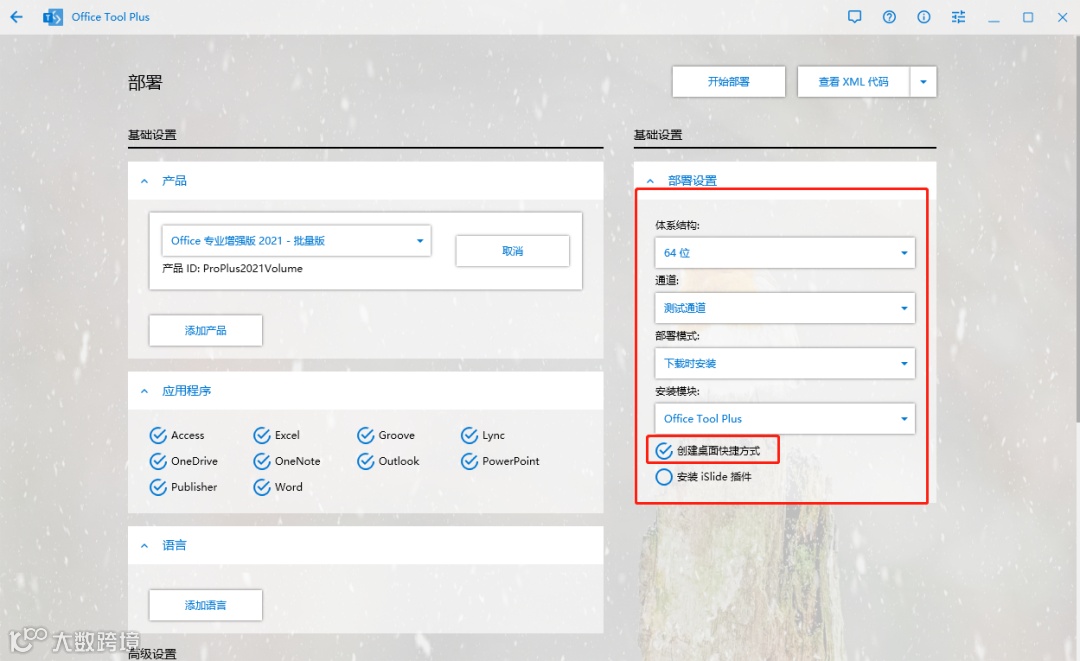Collapse the 部署设置 section

[x=650, y=181]
